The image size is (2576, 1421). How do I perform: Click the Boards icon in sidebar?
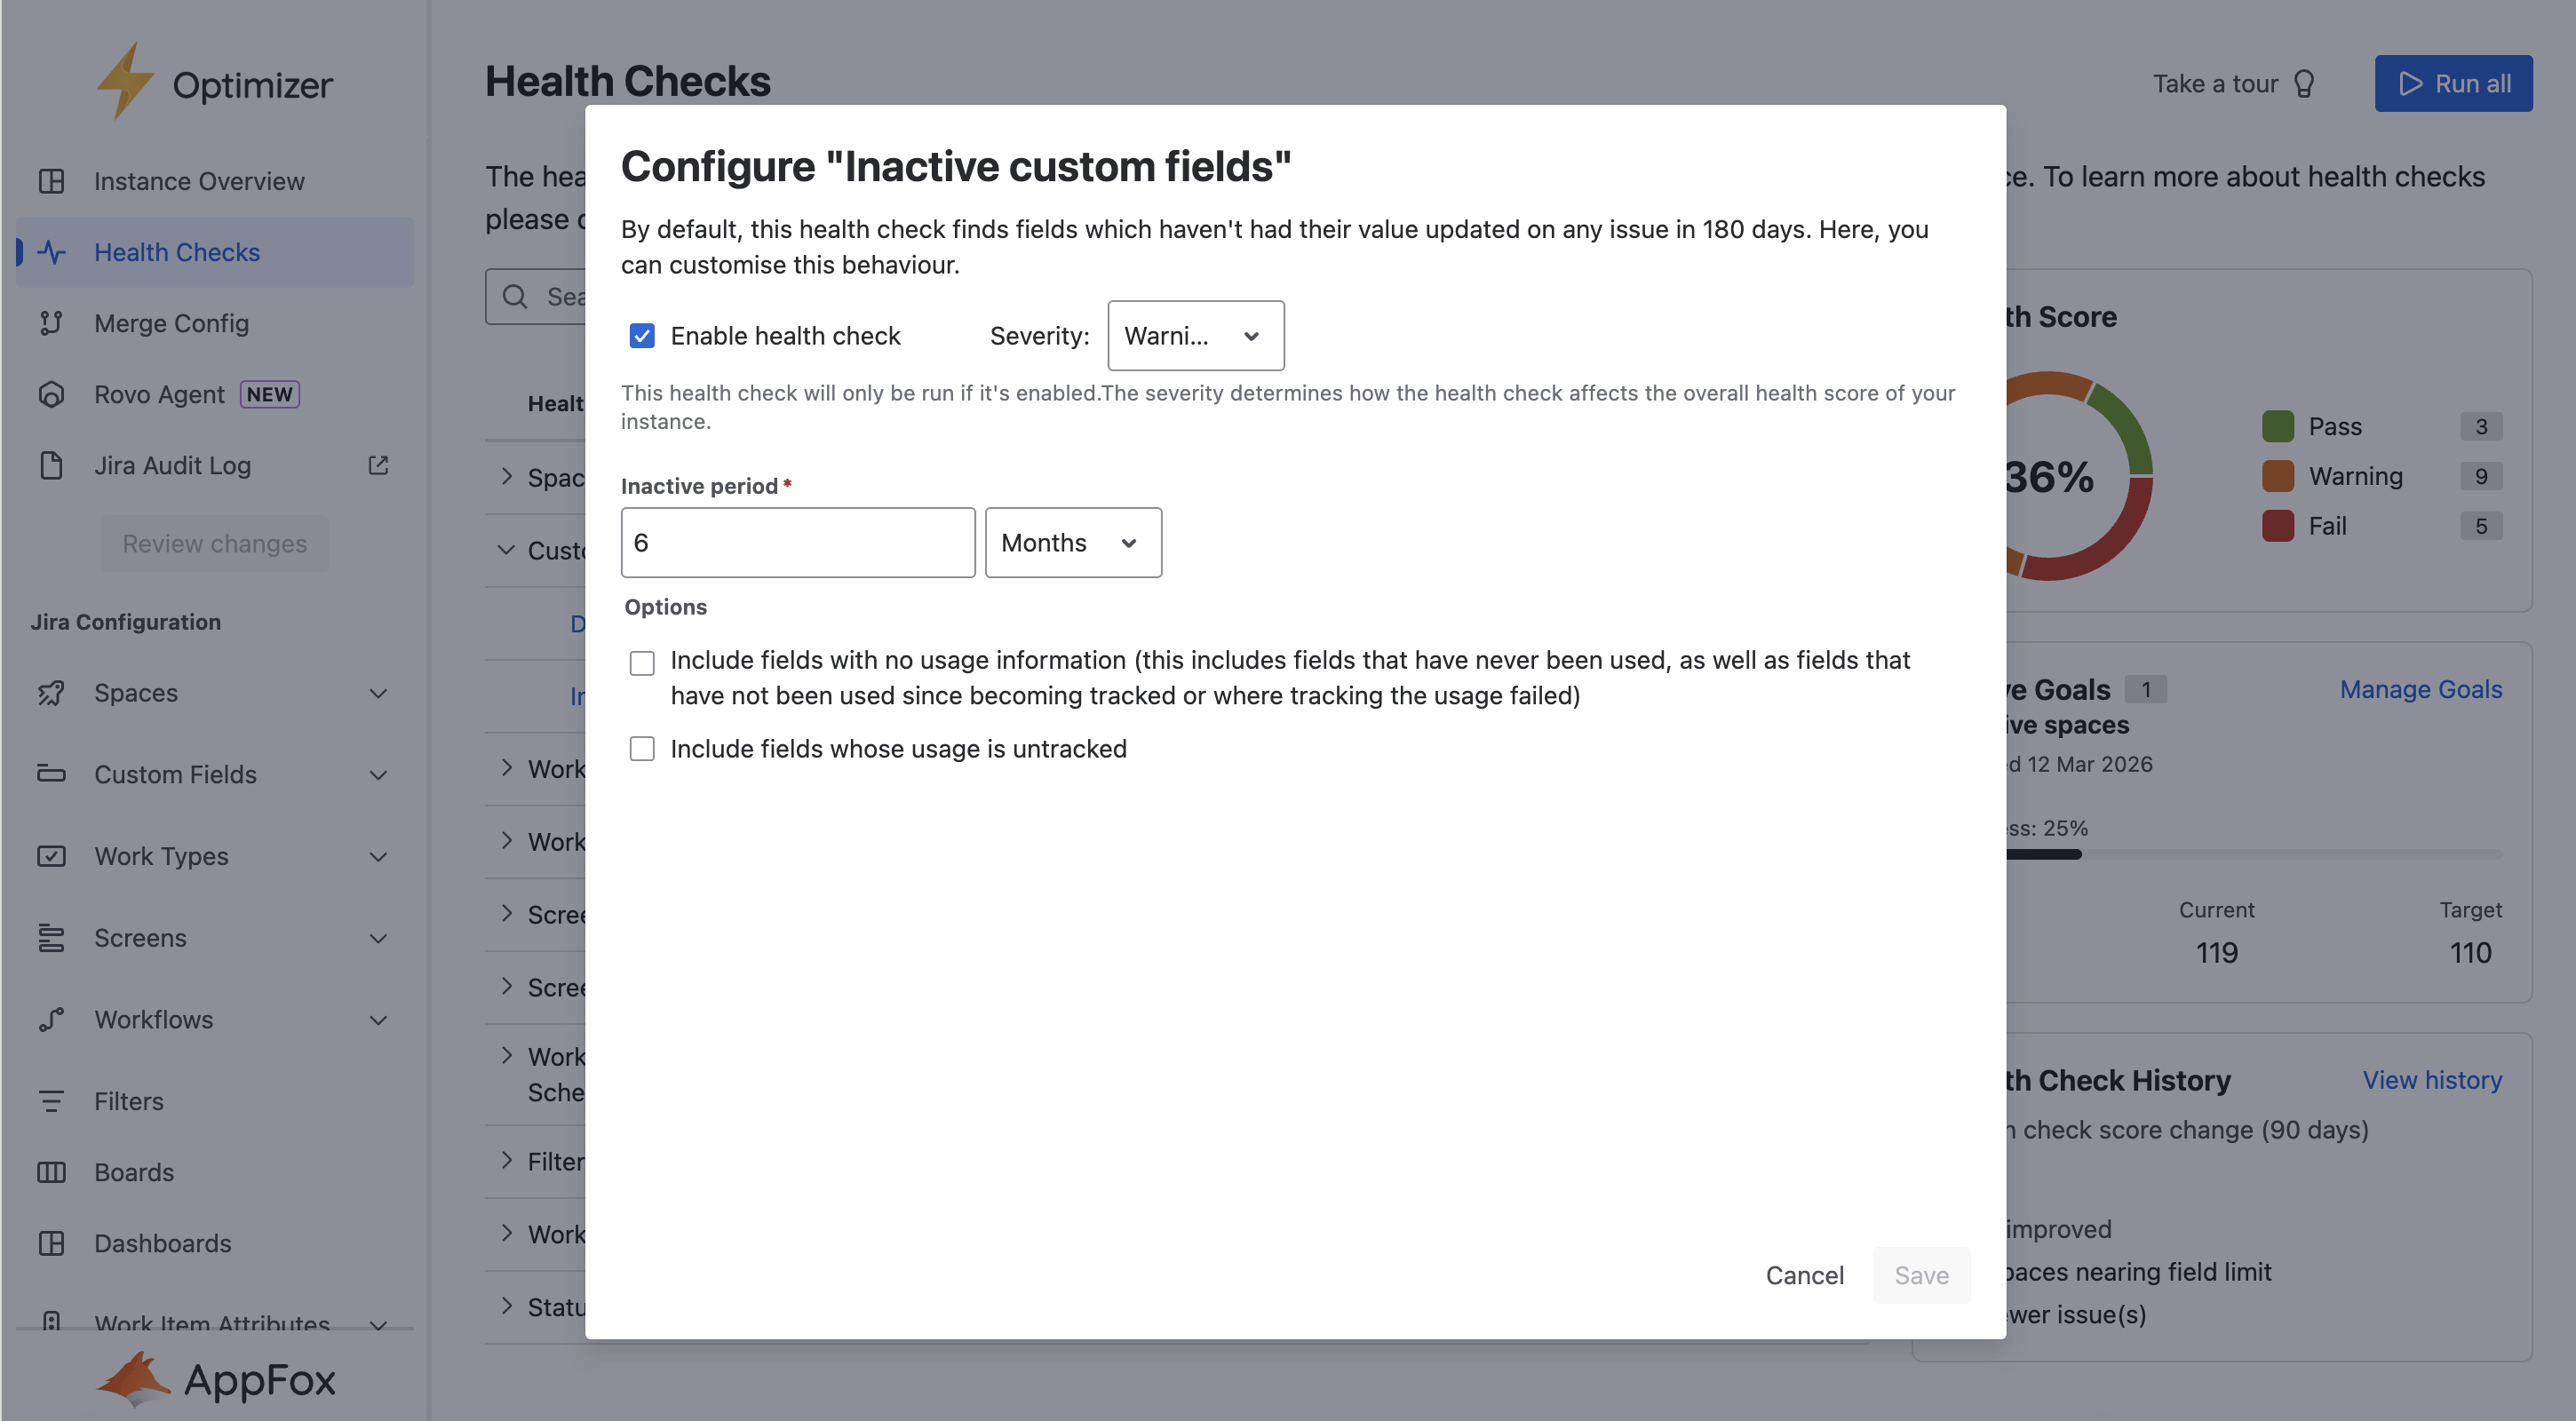coord(51,1172)
